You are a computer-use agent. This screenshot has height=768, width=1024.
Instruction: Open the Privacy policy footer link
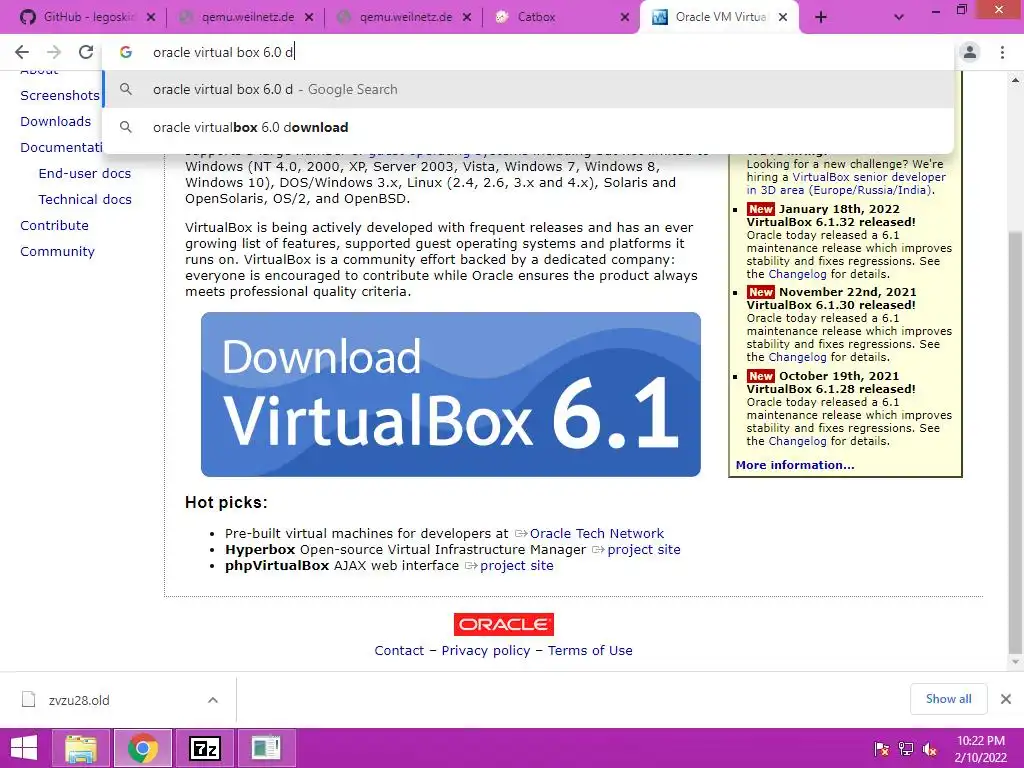[x=486, y=650]
